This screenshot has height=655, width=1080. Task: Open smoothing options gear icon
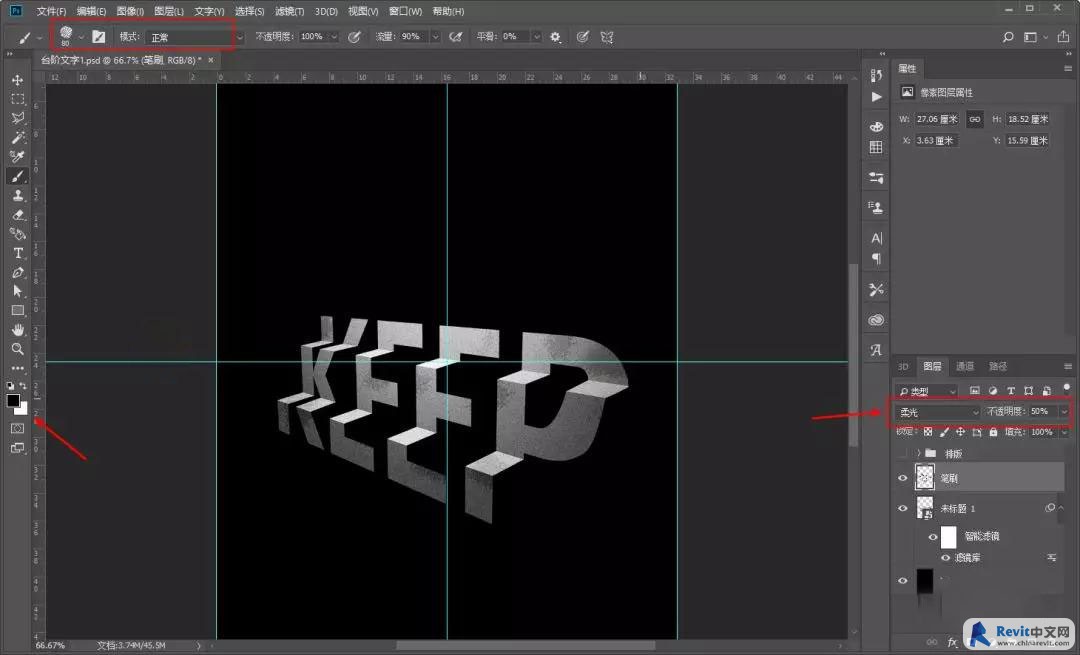555,37
